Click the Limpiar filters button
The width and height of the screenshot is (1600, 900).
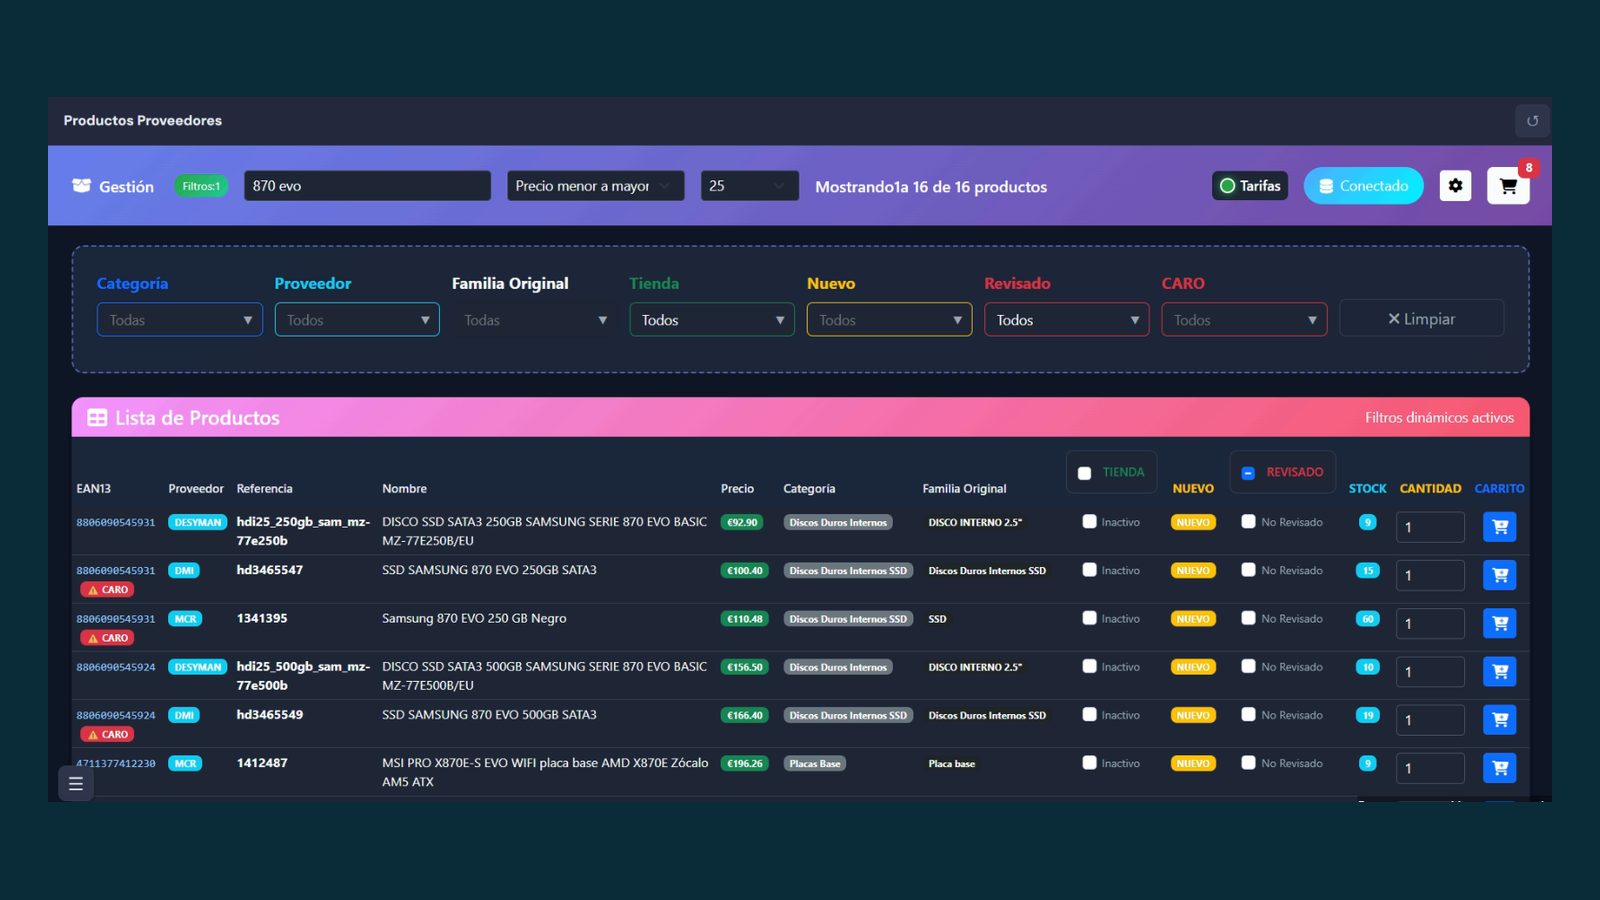pyautogui.click(x=1421, y=319)
